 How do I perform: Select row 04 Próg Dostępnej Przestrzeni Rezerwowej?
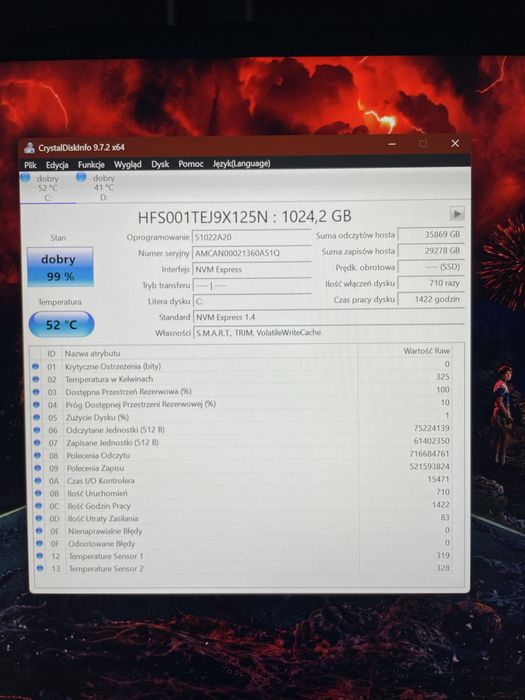click(x=242, y=404)
